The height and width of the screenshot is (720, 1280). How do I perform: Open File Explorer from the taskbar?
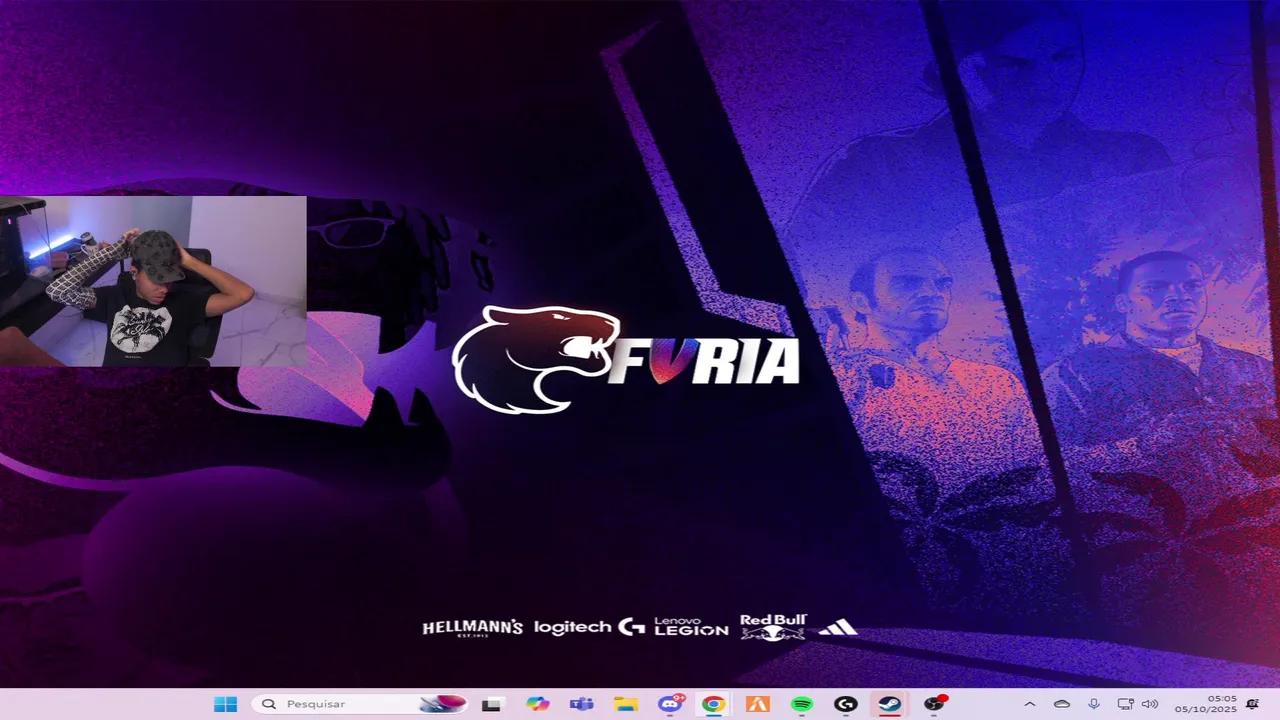pyautogui.click(x=625, y=704)
